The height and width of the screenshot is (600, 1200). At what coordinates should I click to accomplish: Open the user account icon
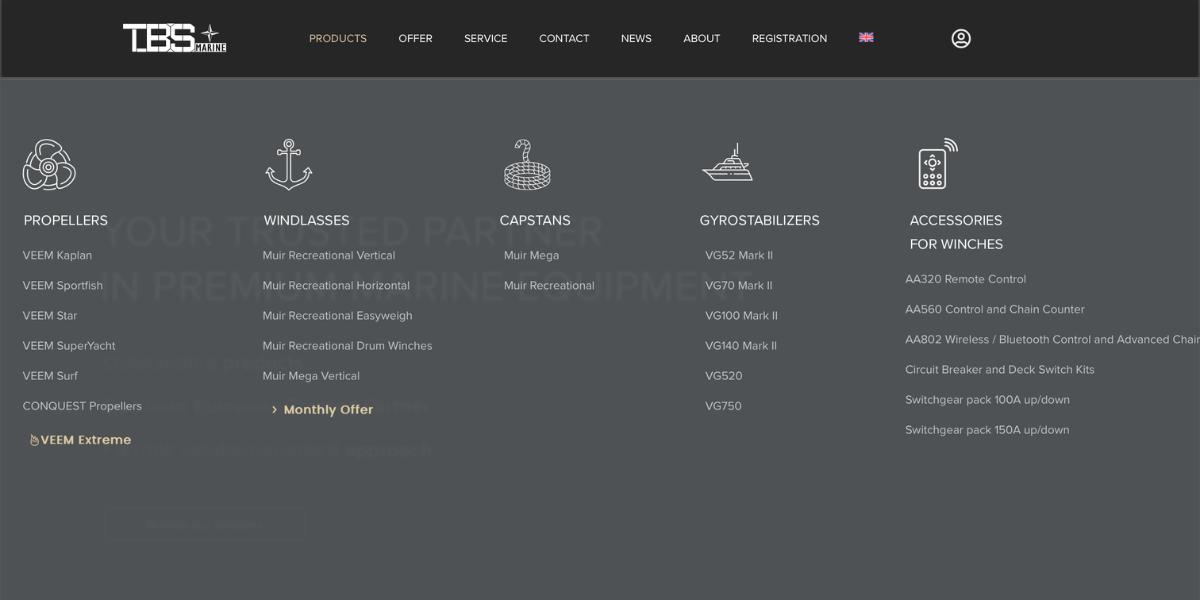[961, 38]
